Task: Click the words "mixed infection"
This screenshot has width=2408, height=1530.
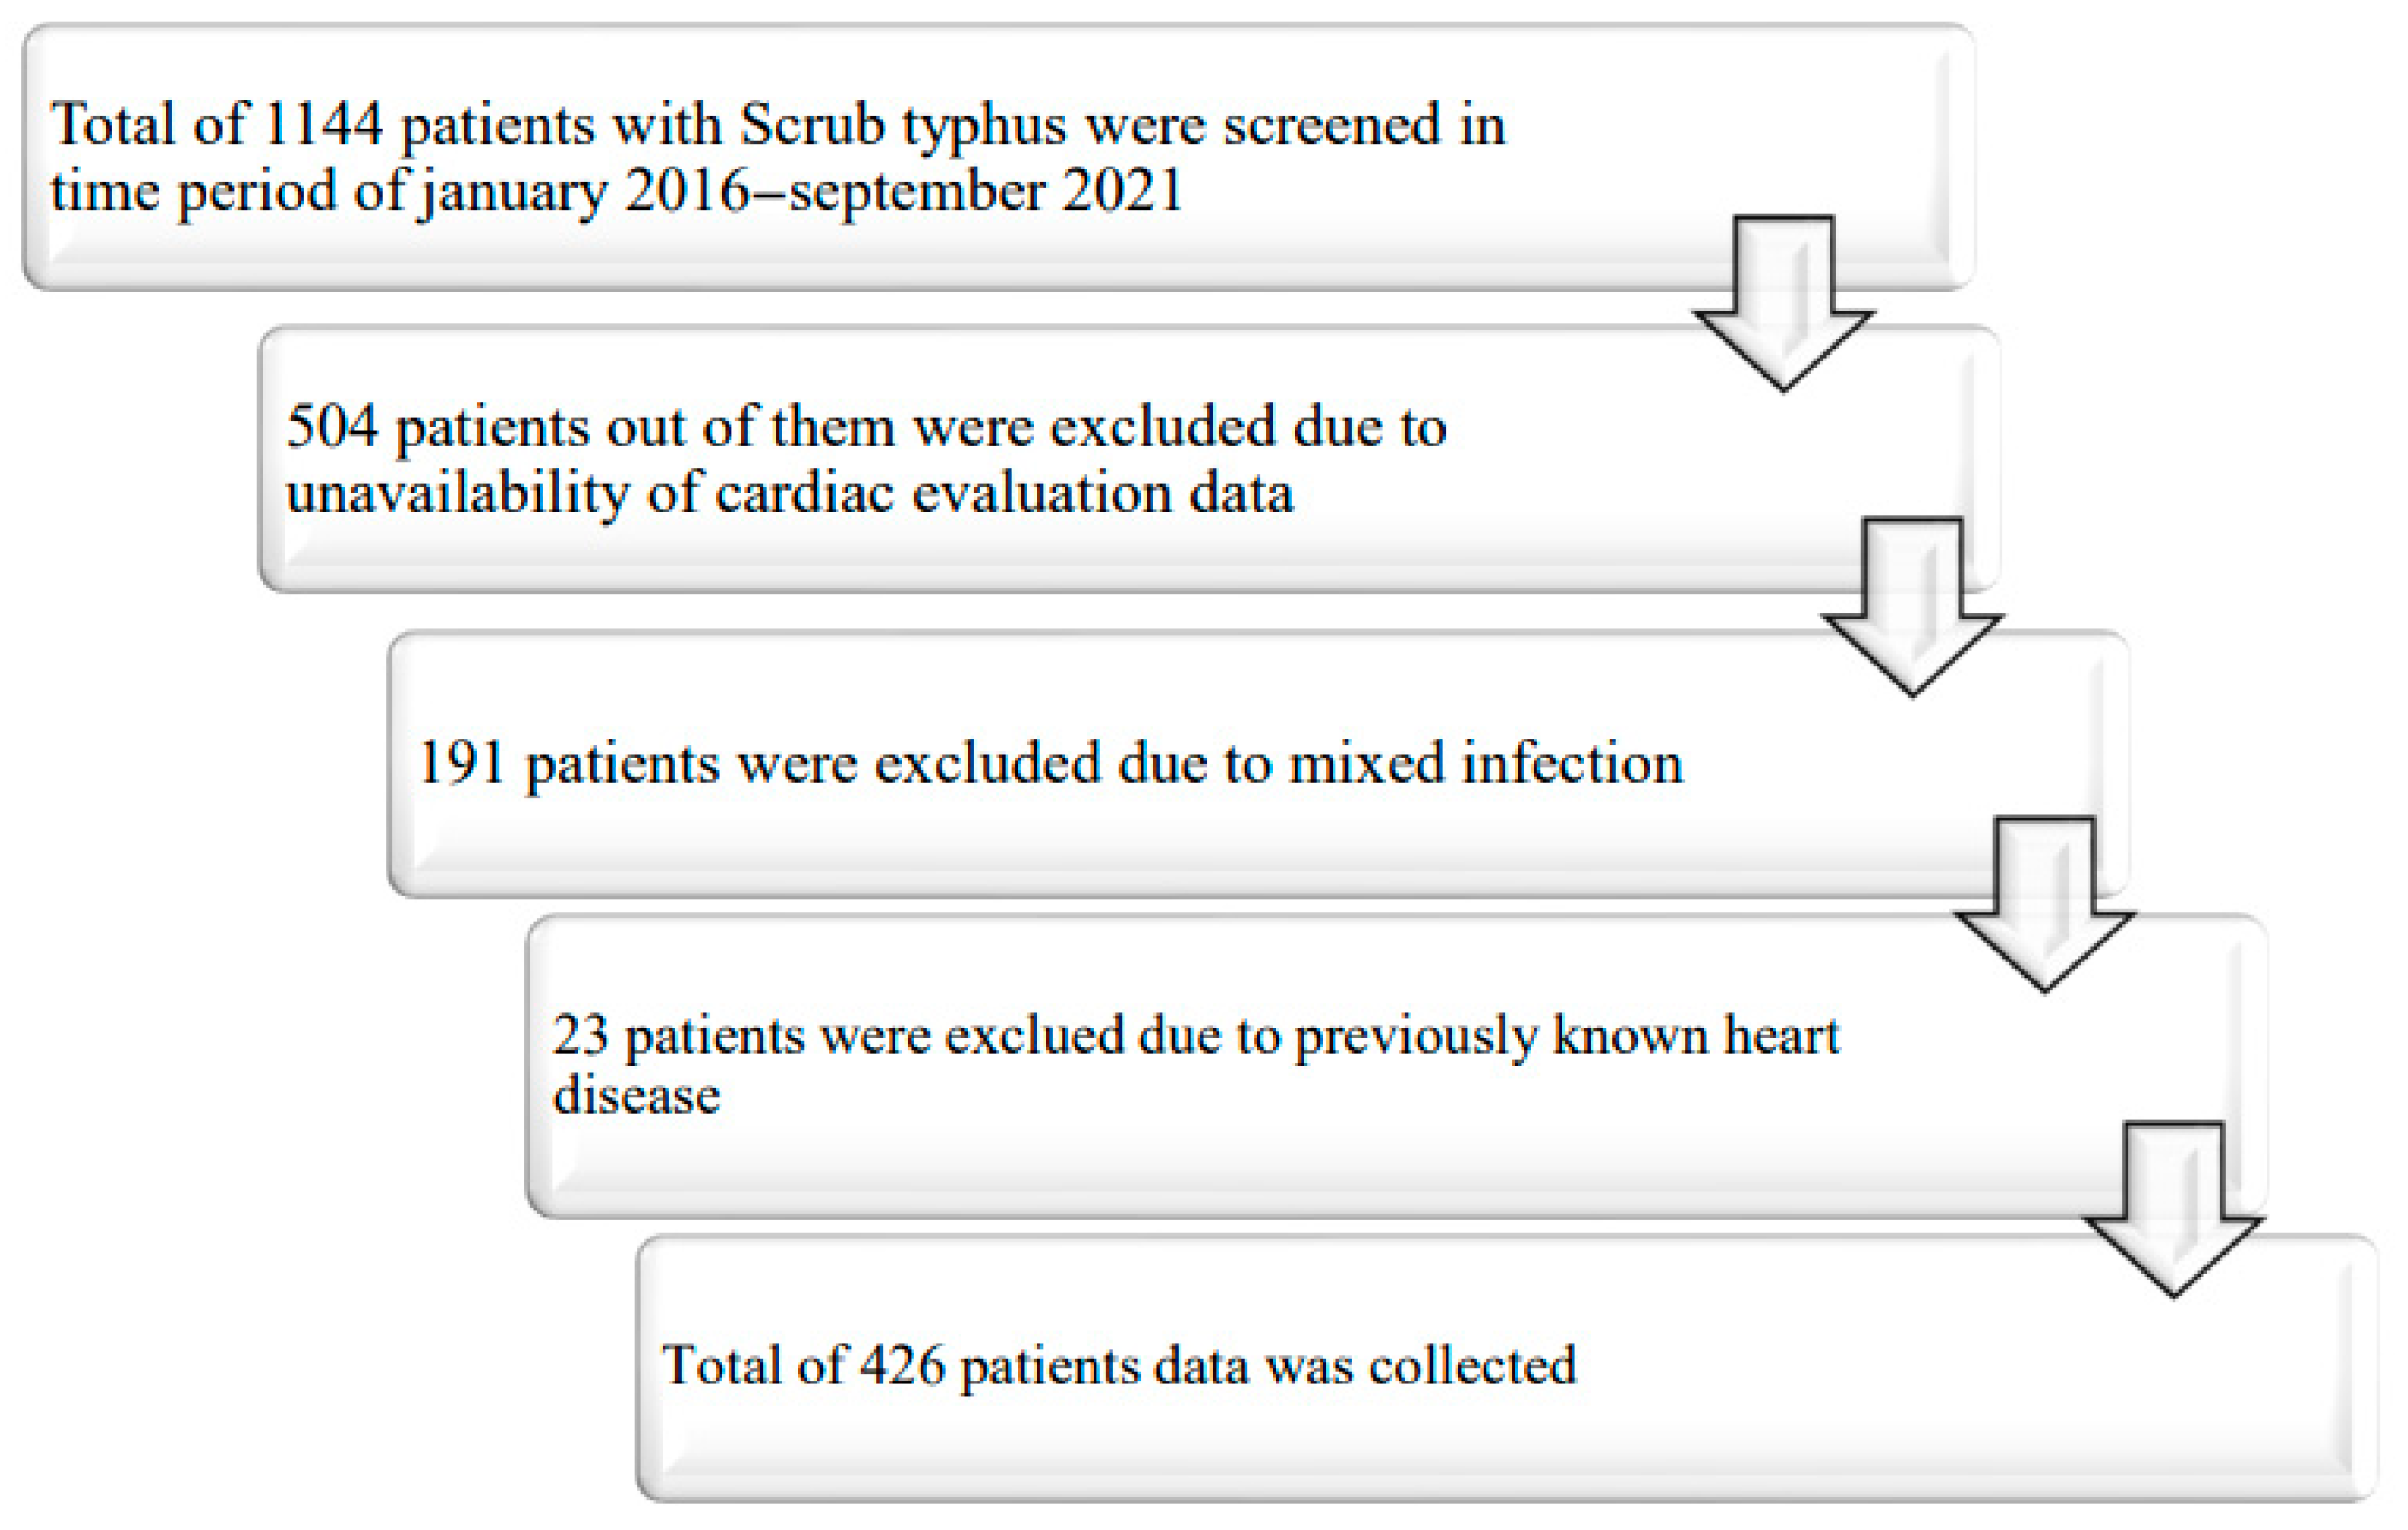Action: click(x=1485, y=764)
